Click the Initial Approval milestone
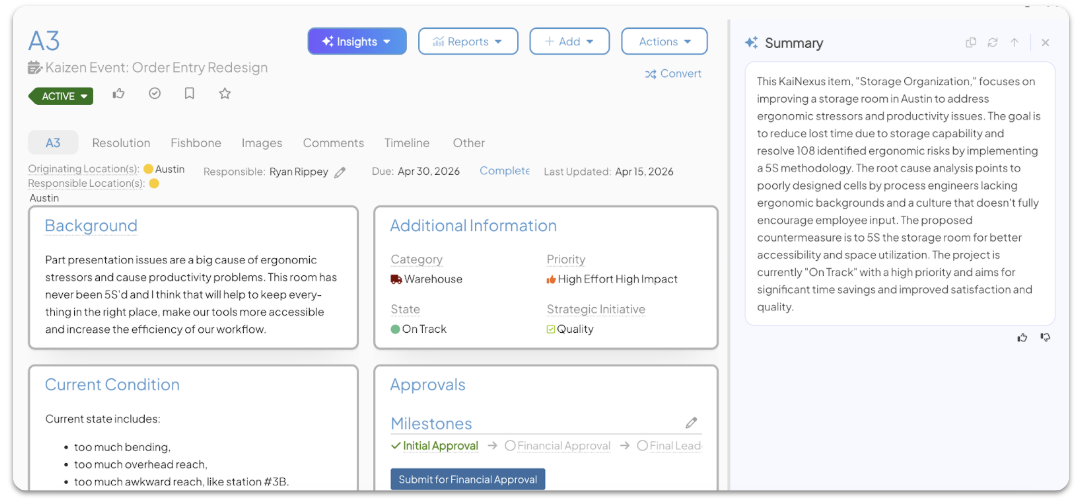 coord(435,446)
